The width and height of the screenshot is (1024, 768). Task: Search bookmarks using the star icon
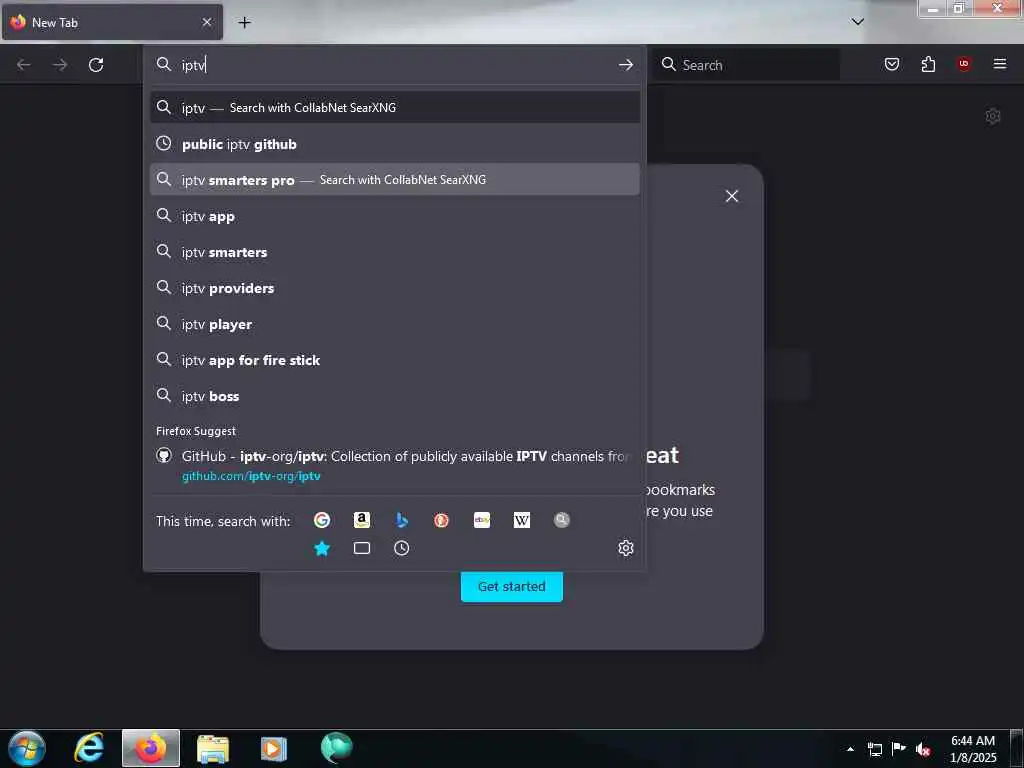322,548
